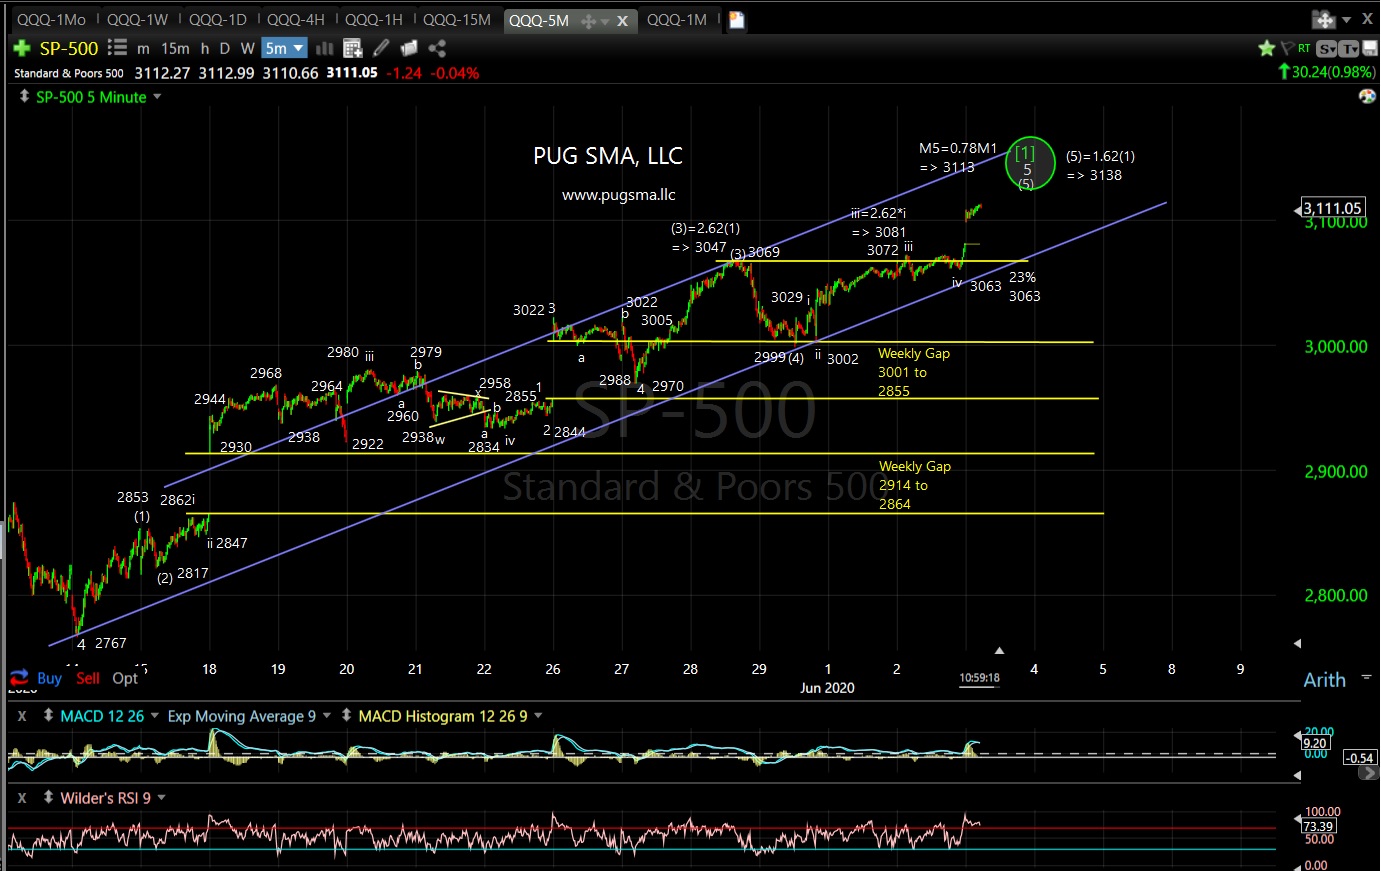1381x871 pixels.
Task: Open the color palette icon
Action: click(x=1367, y=97)
